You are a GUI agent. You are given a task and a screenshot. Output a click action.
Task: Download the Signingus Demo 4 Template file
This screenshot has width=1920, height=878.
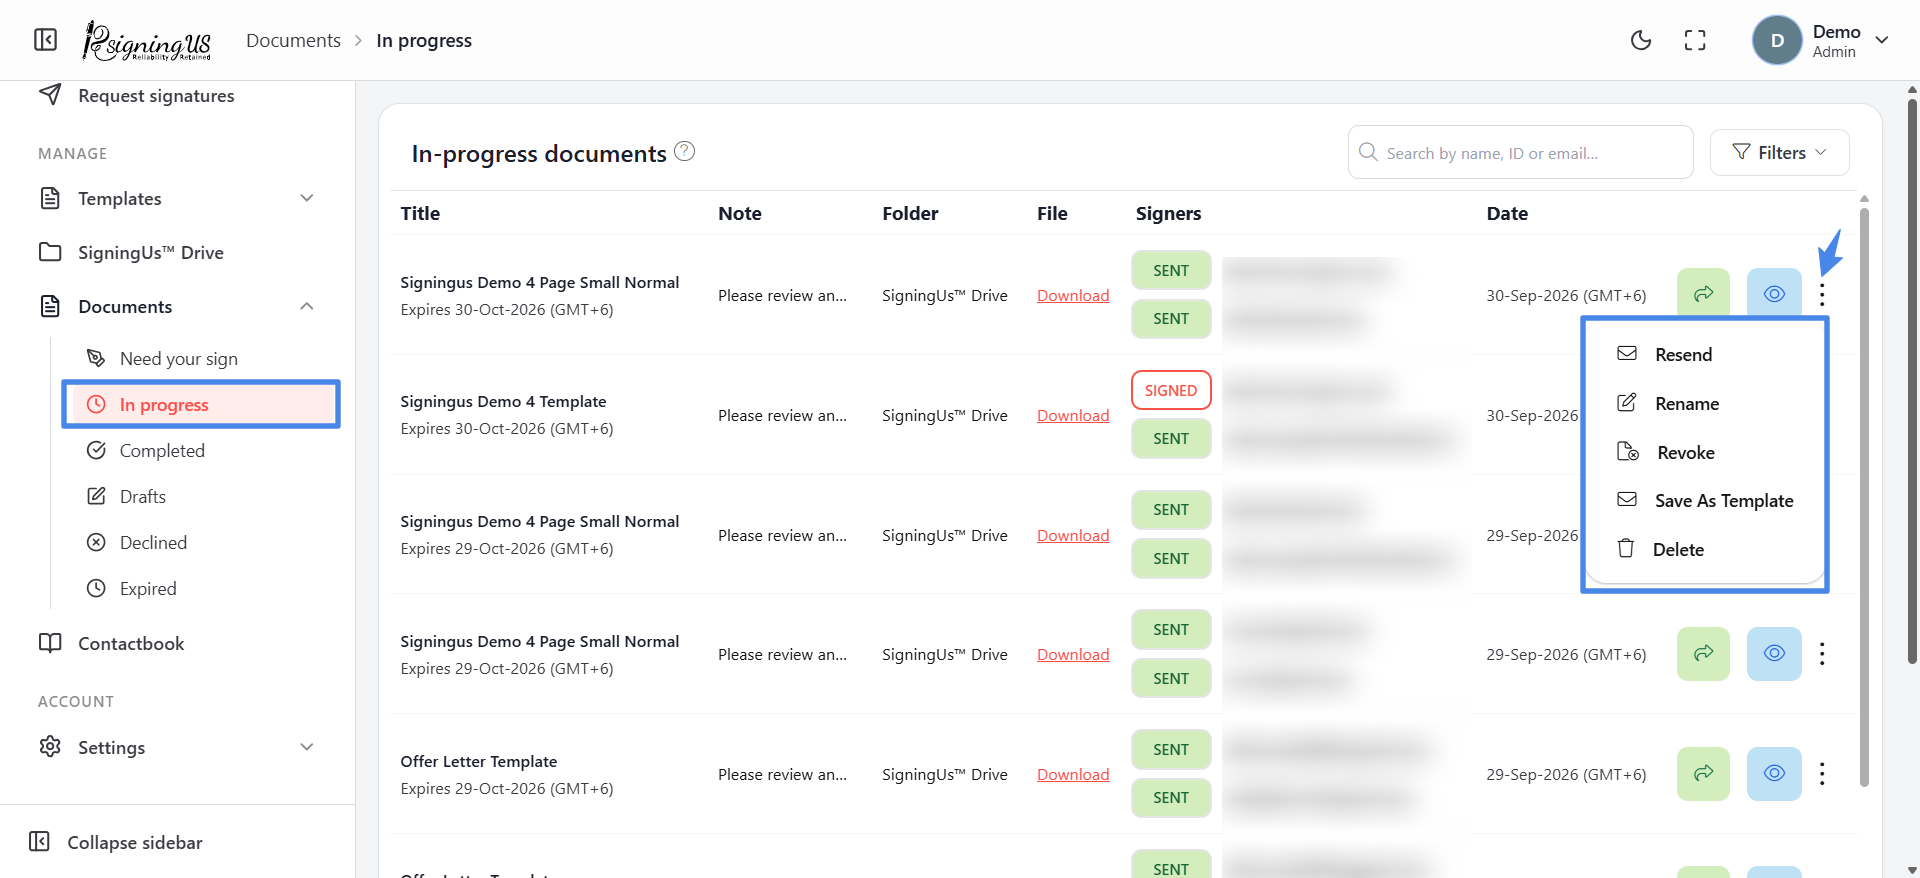1073,415
